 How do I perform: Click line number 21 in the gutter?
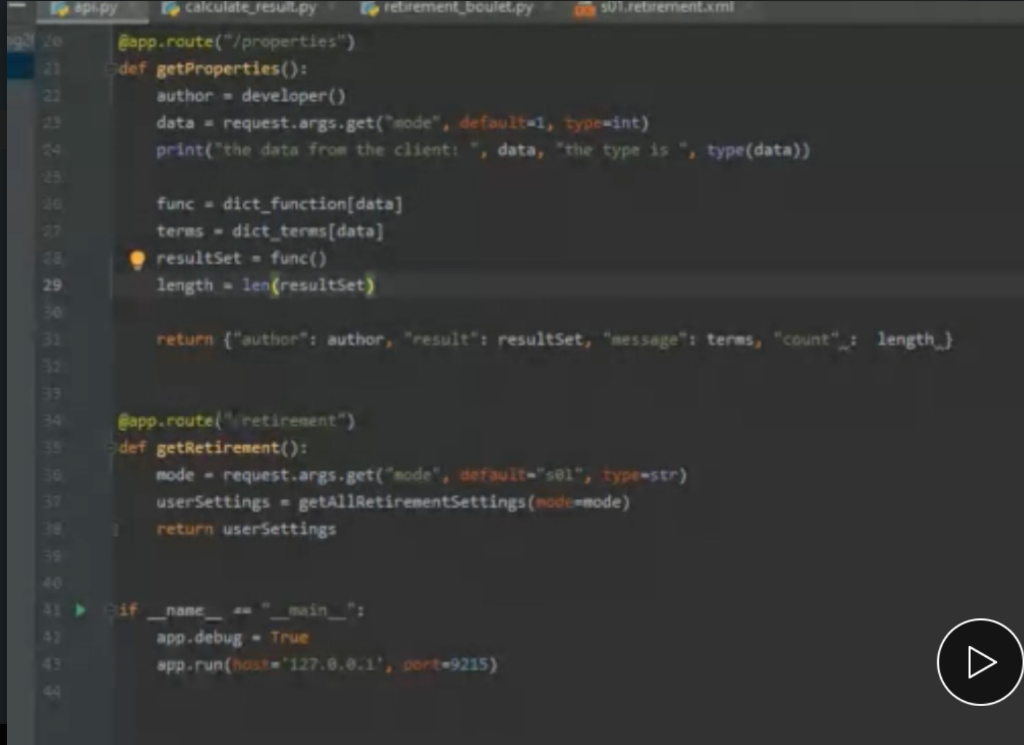pos(52,69)
